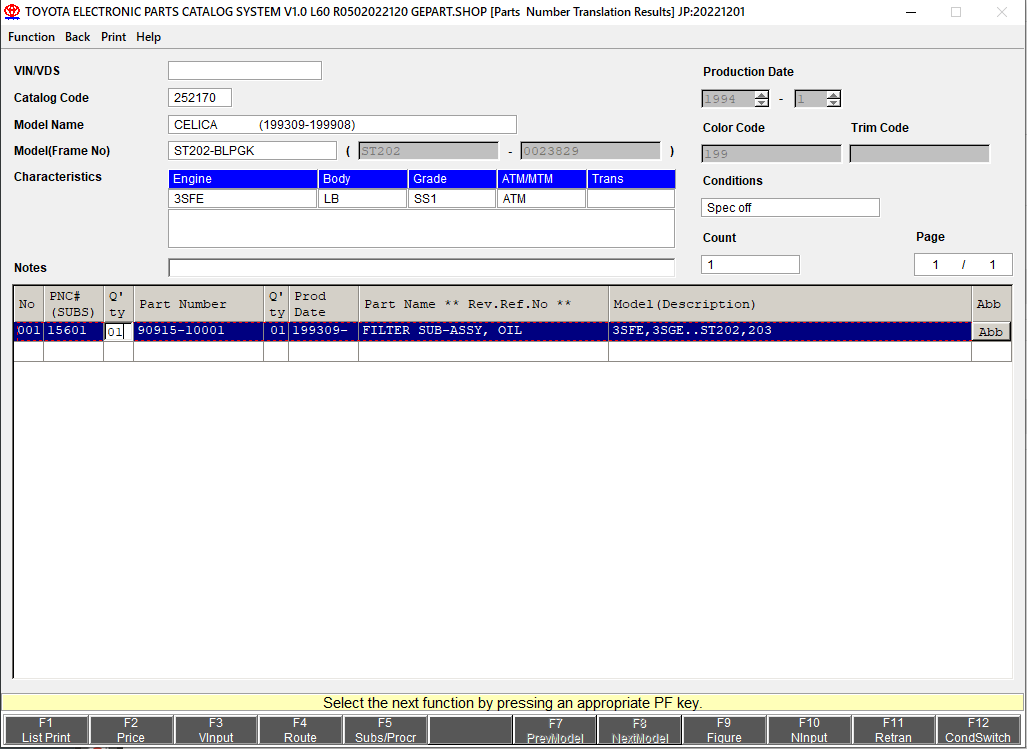Click the F7 PrevModel button

(555, 730)
